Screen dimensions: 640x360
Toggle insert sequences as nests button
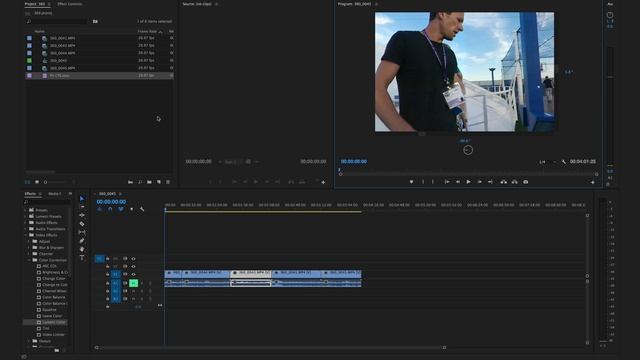point(100,209)
